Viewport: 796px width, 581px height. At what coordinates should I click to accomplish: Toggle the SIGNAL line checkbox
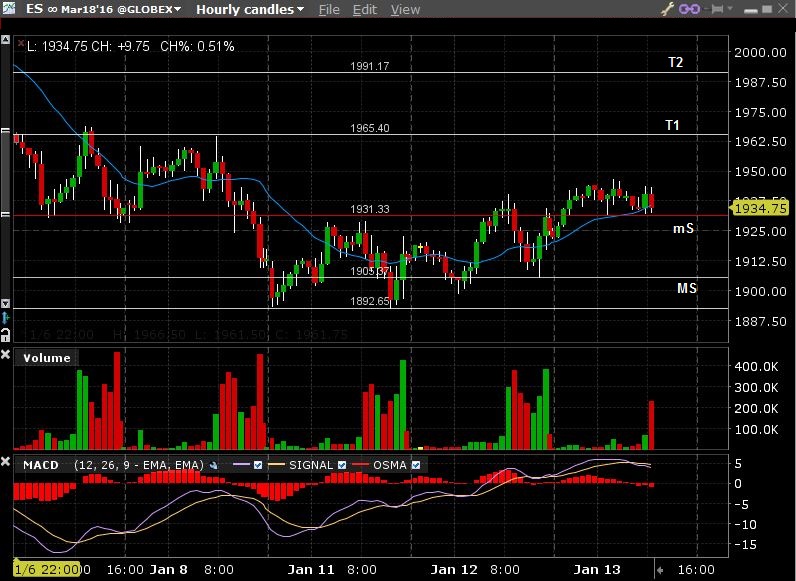343,465
